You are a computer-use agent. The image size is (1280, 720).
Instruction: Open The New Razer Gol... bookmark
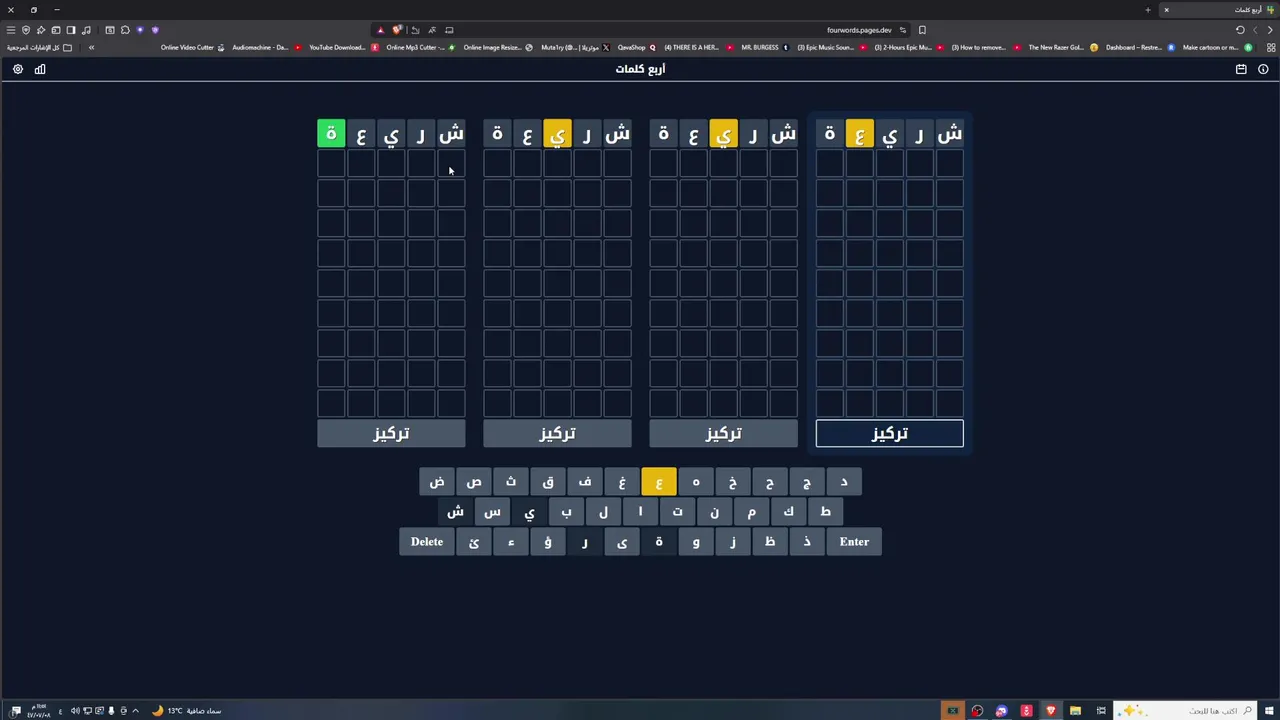pos(1063,47)
